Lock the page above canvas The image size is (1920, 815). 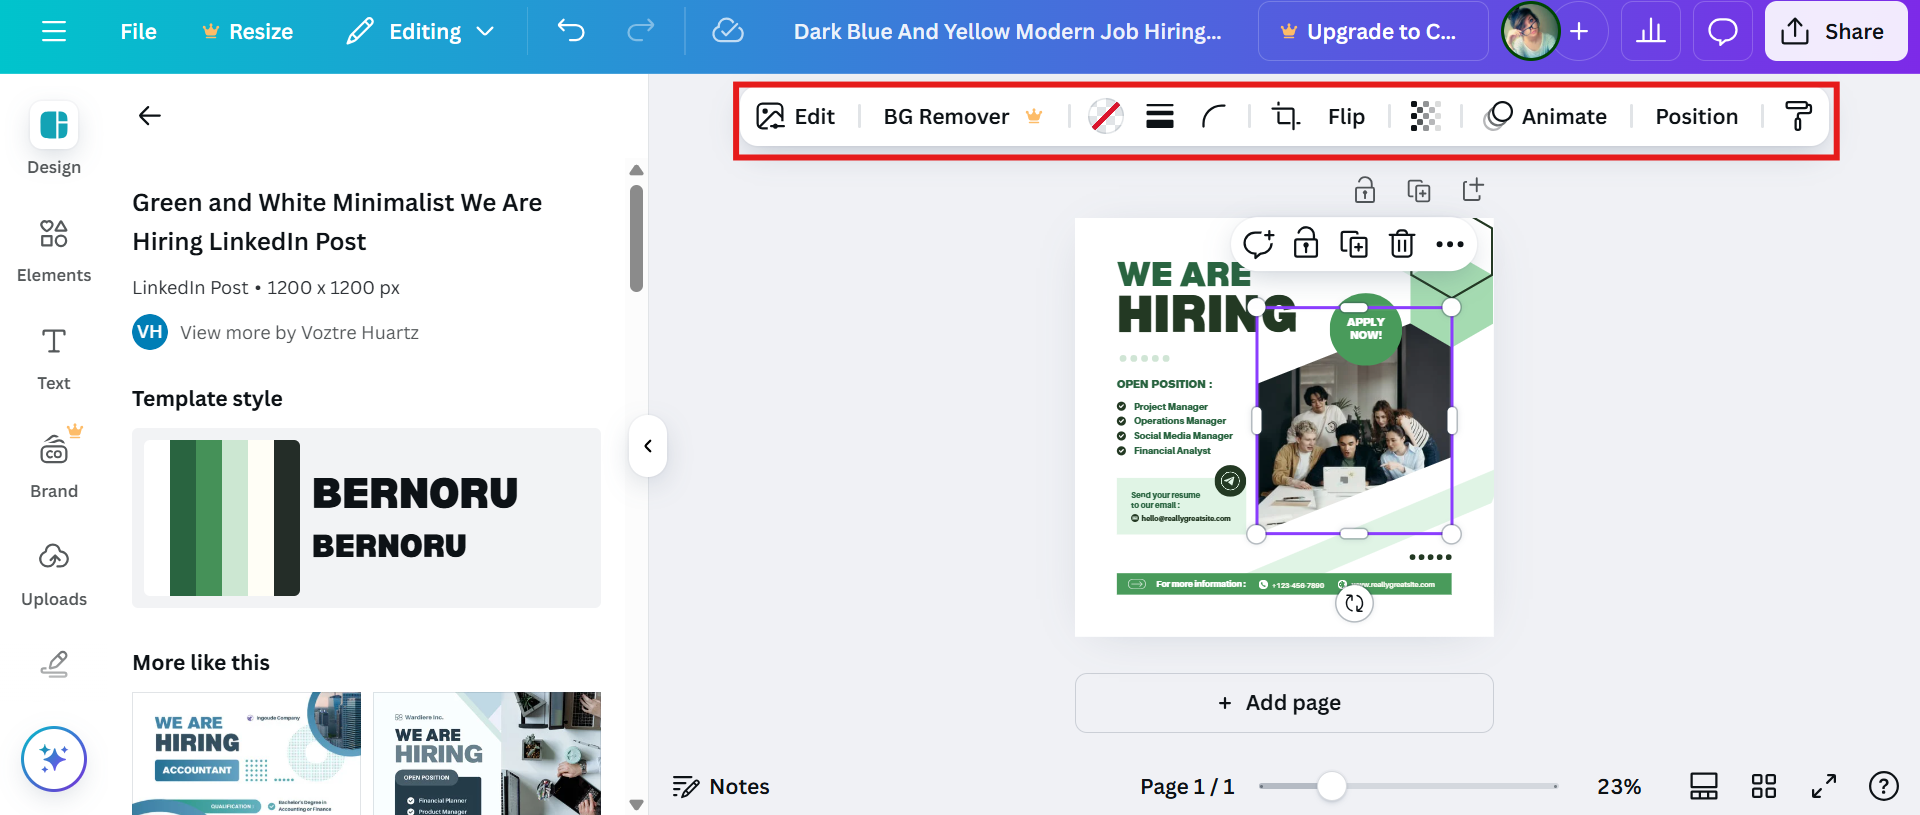click(1365, 190)
